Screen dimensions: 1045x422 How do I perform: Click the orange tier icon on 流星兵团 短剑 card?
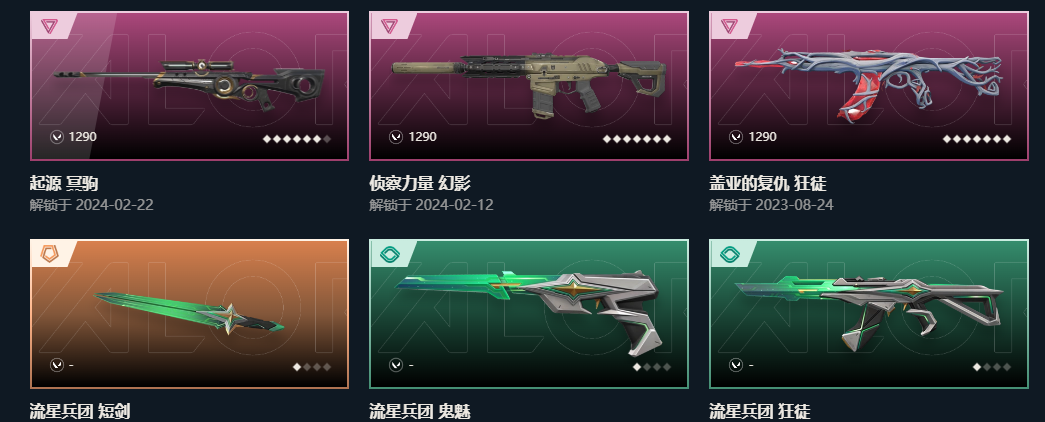[49, 253]
